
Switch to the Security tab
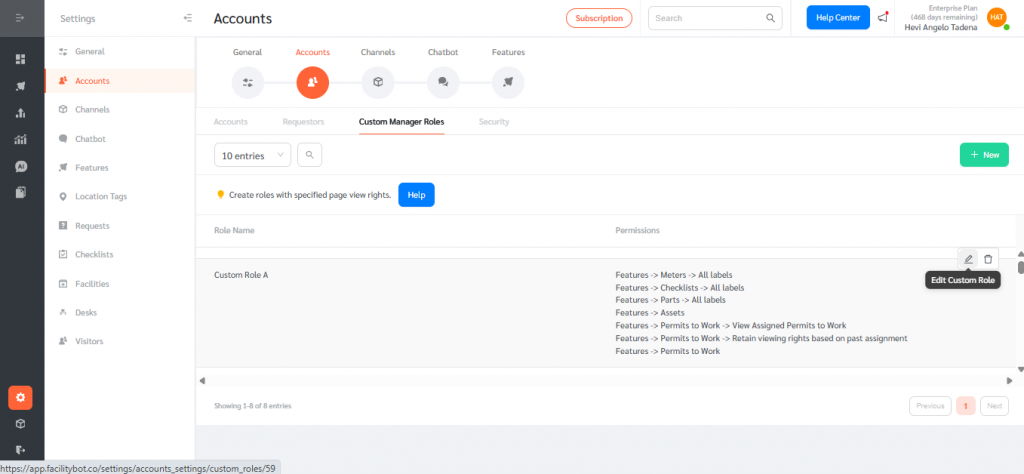[x=493, y=122]
